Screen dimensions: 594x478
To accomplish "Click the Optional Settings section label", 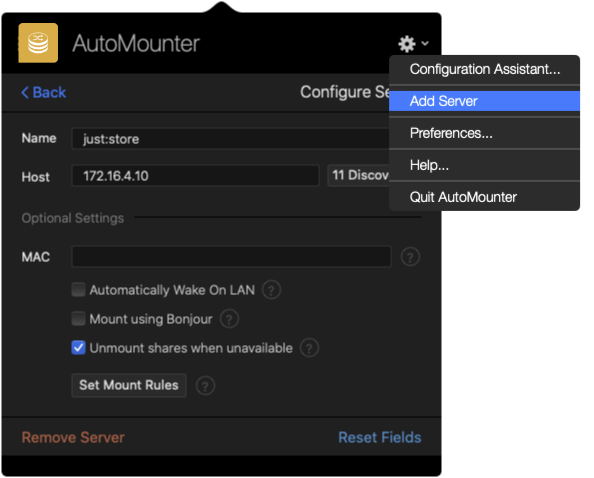I will [73, 218].
